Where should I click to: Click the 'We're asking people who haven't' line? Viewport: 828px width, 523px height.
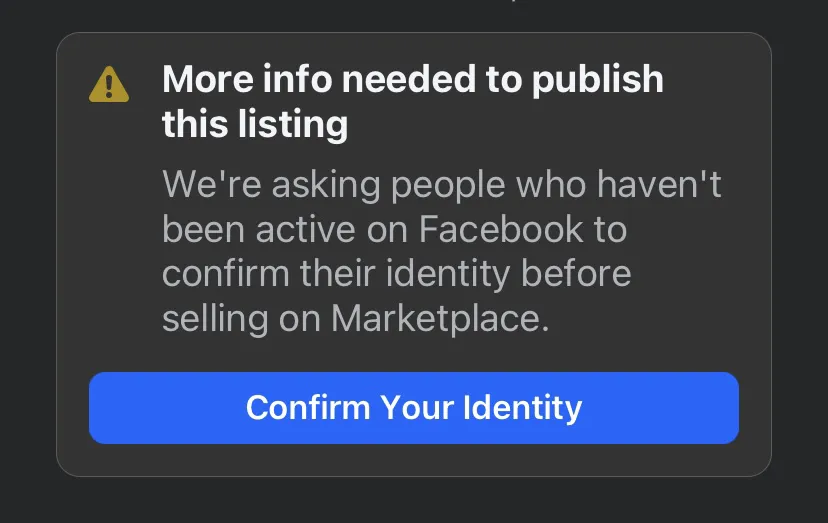tap(441, 185)
